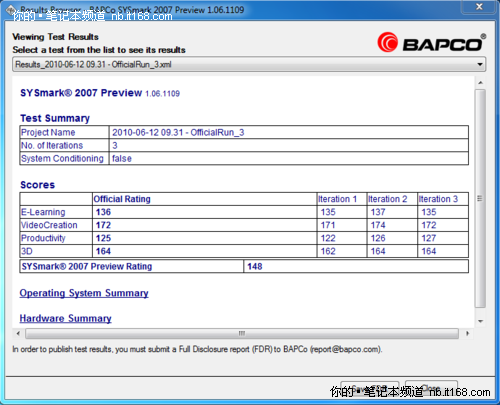The image size is (500, 405).
Task: Click the Productivity Iteration 3 score 127
Action: coord(429,238)
